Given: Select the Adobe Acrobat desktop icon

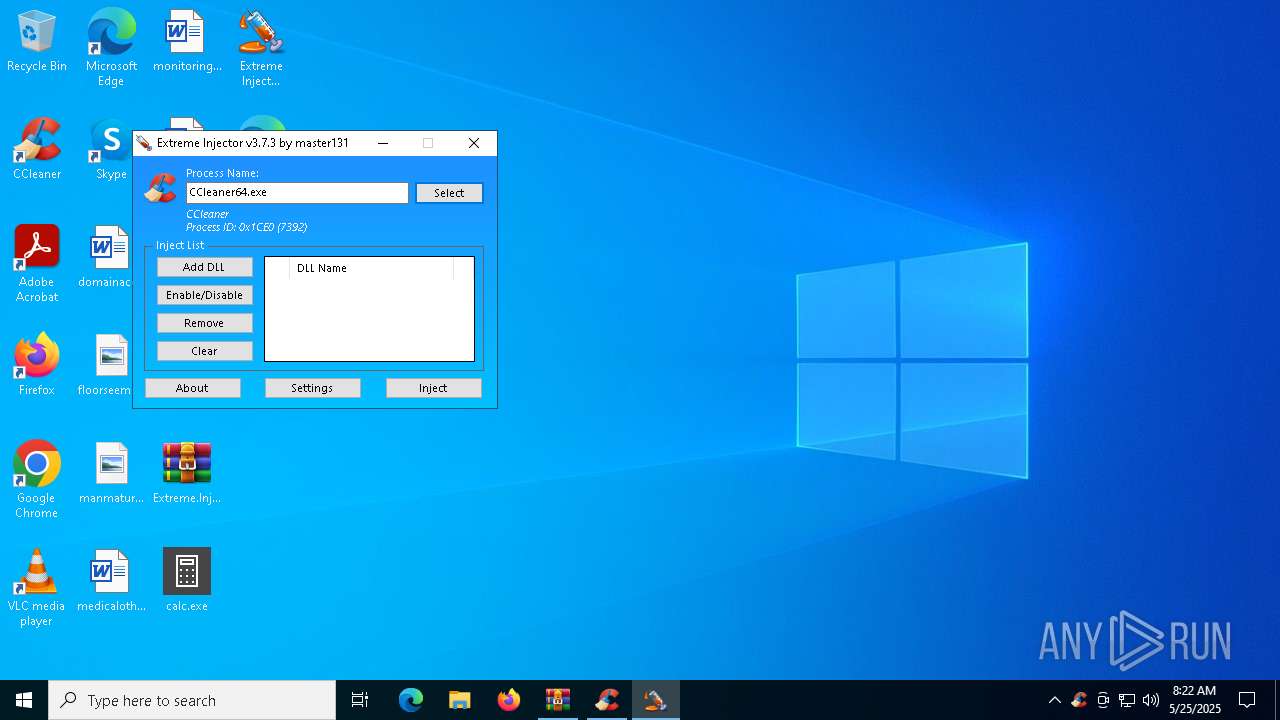Looking at the screenshot, I should click(37, 264).
